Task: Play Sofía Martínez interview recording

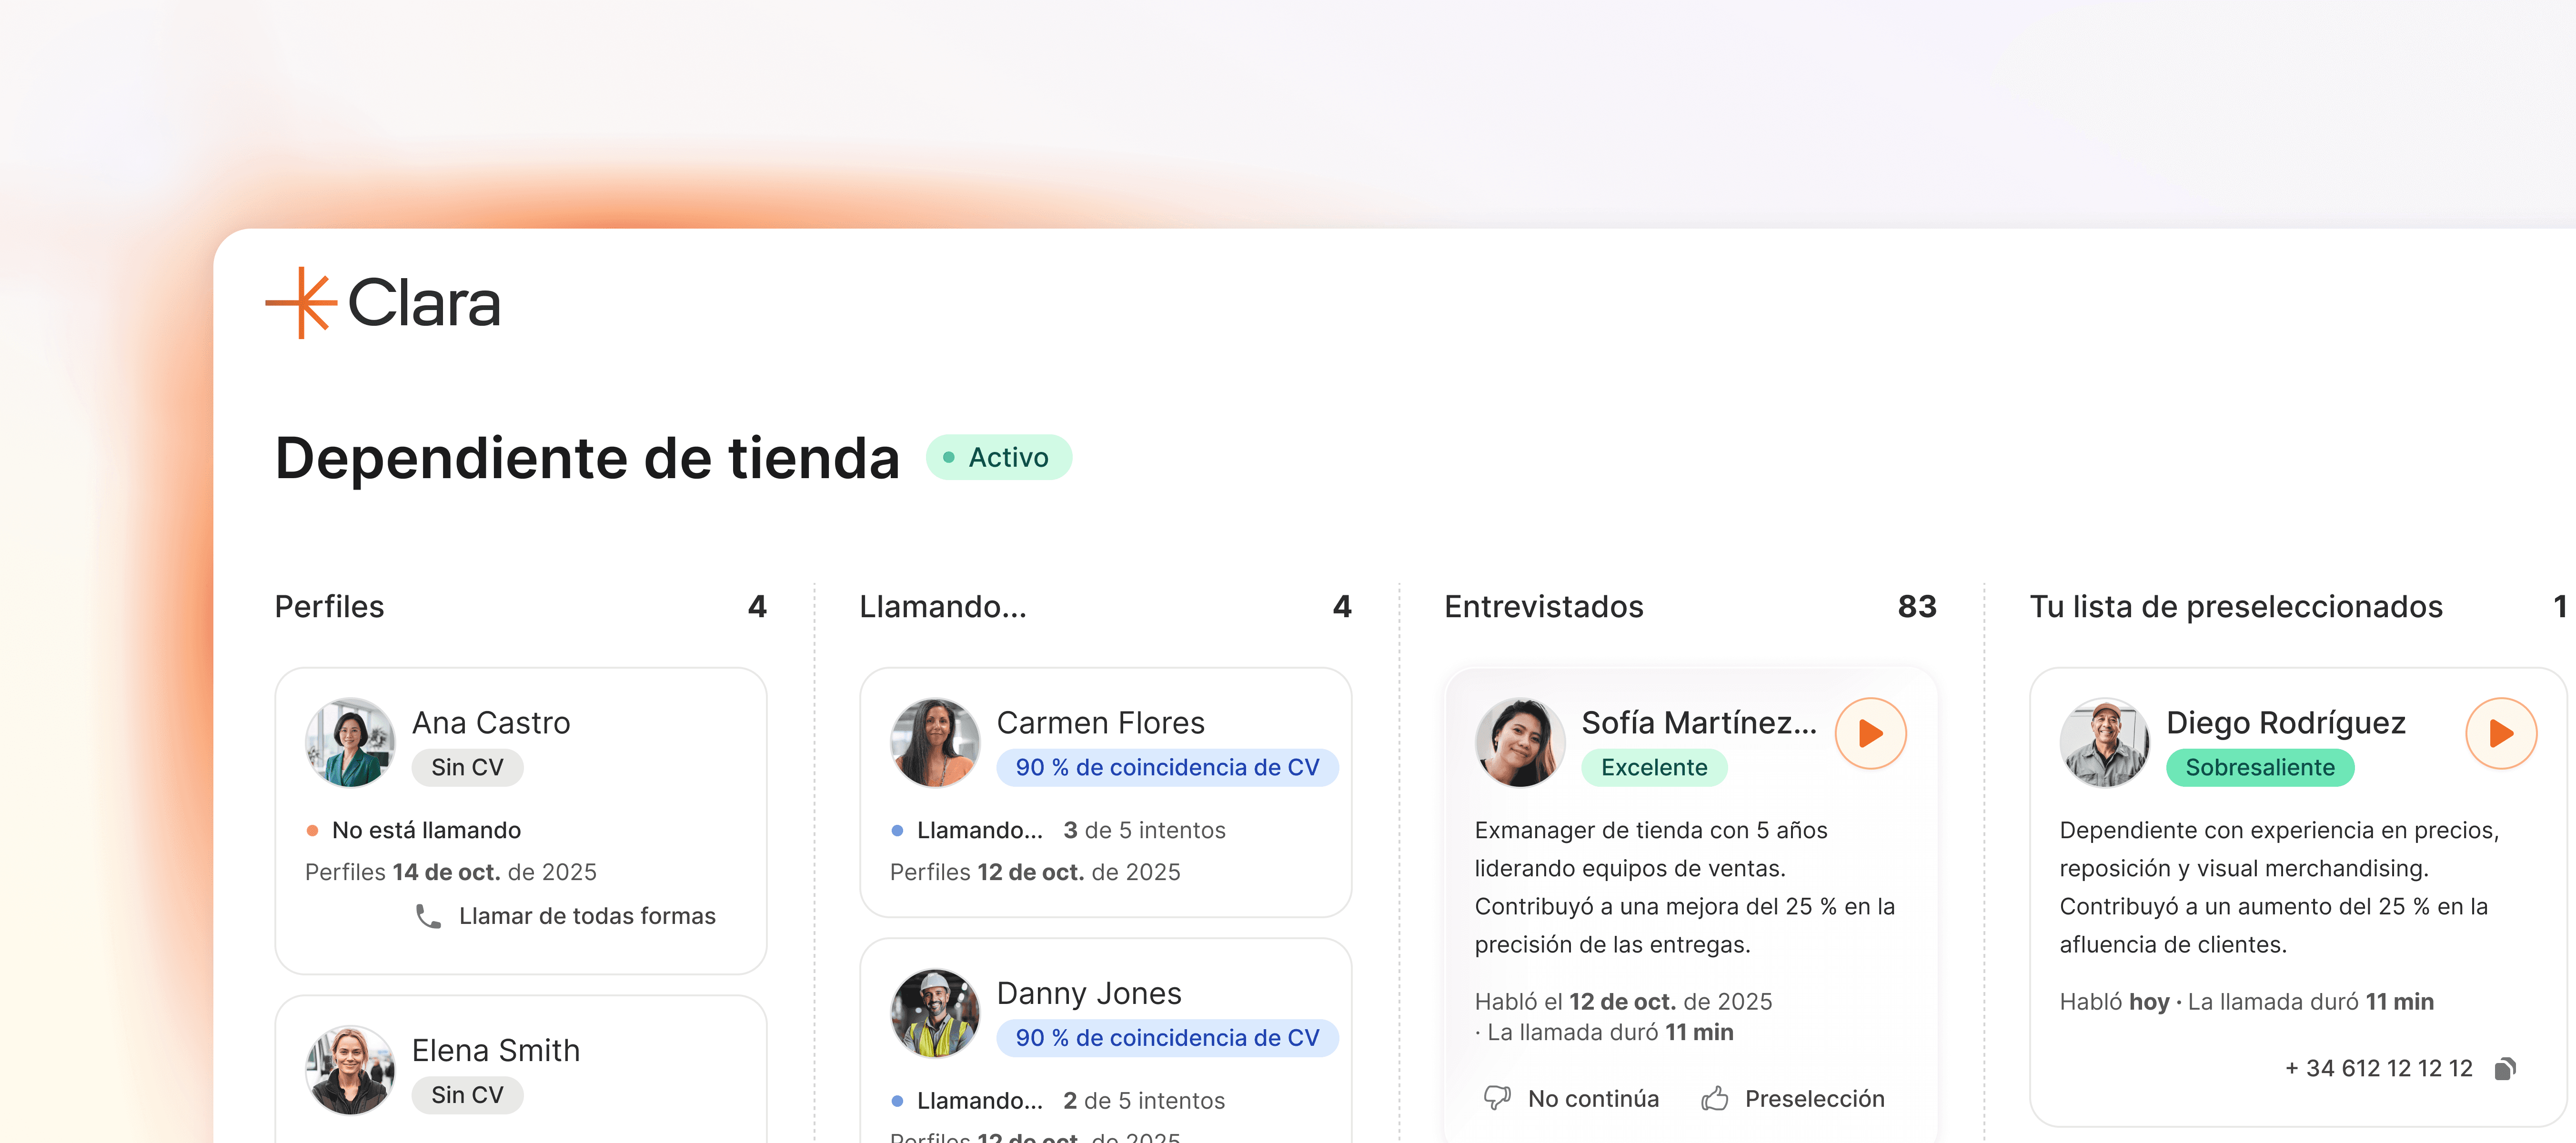Action: [1870, 733]
